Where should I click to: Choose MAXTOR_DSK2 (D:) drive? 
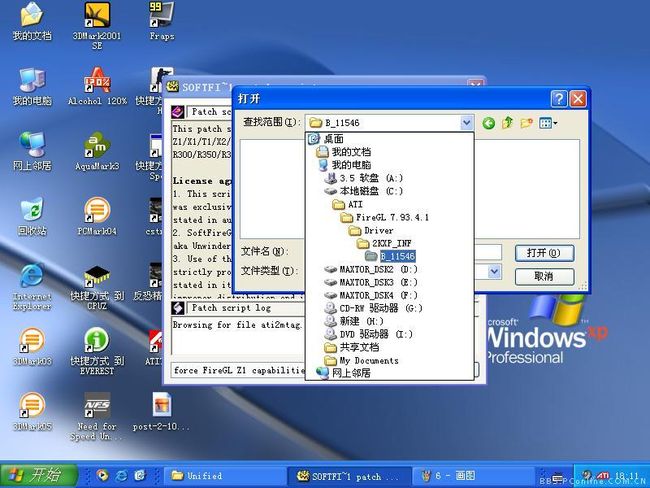[371, 269]
